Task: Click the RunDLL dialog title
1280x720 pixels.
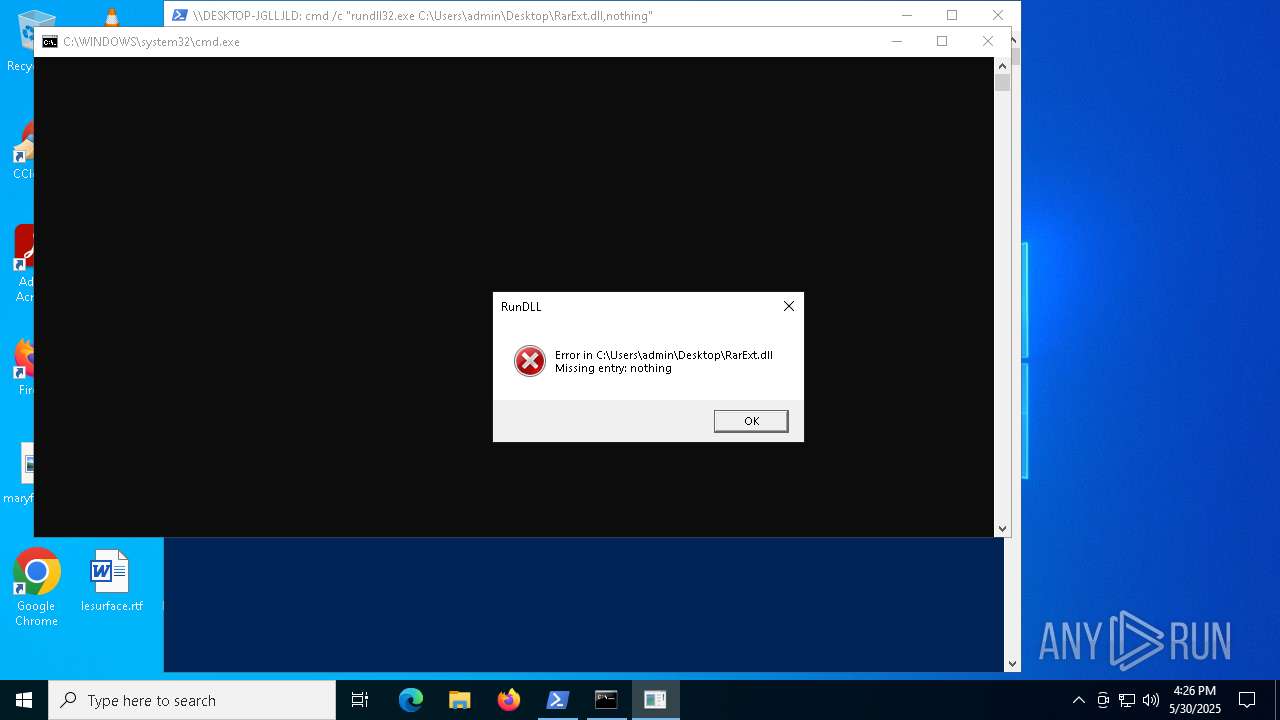Action: tap(521, 306)
